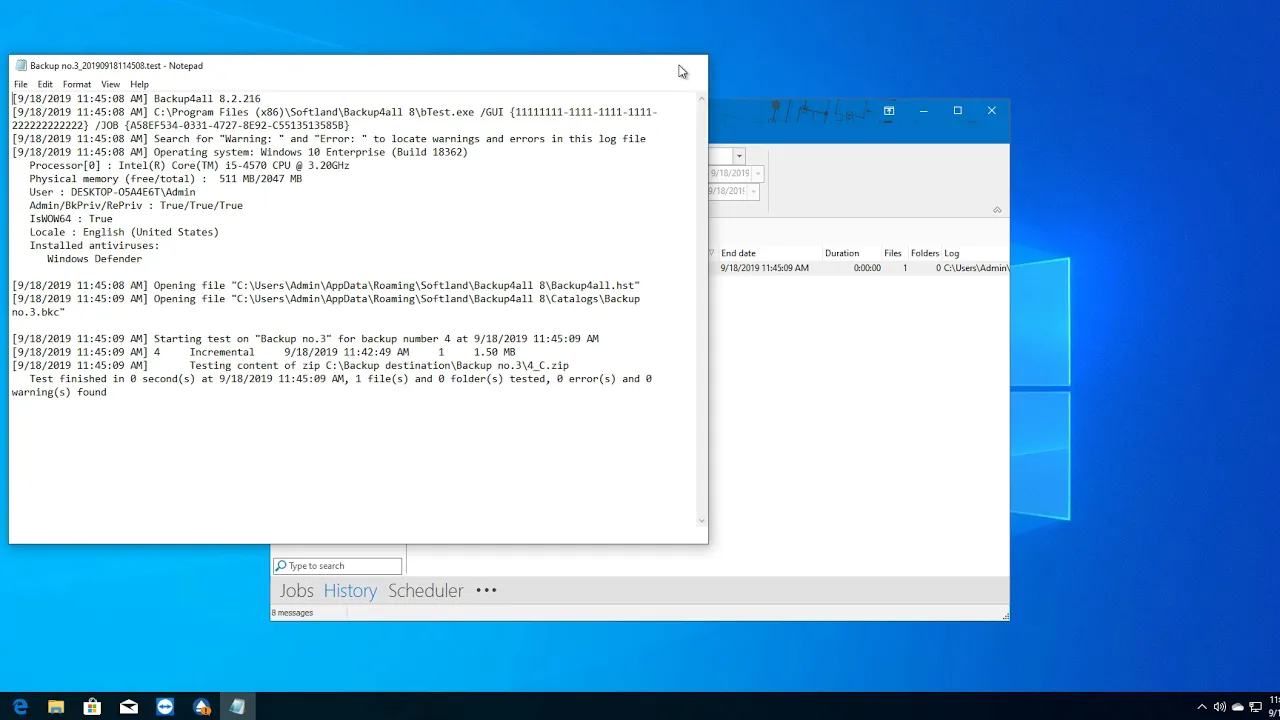Open TeamViewer from the taskbar
The width and height of the screenshot is (1280, 720).
165,707
